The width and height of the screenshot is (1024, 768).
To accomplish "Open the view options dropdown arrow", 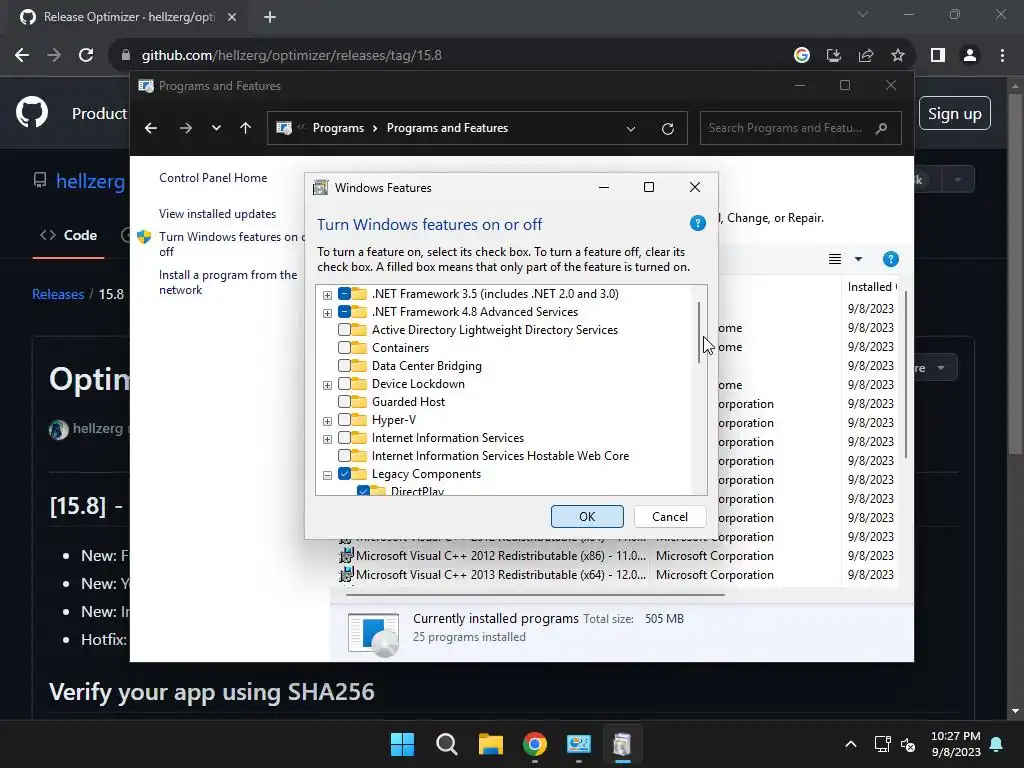I will coord(858,259).
